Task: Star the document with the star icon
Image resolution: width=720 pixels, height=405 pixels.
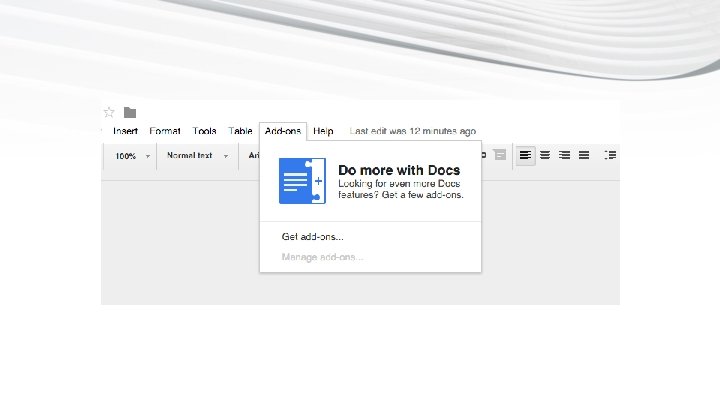Action: coord(109,112)
